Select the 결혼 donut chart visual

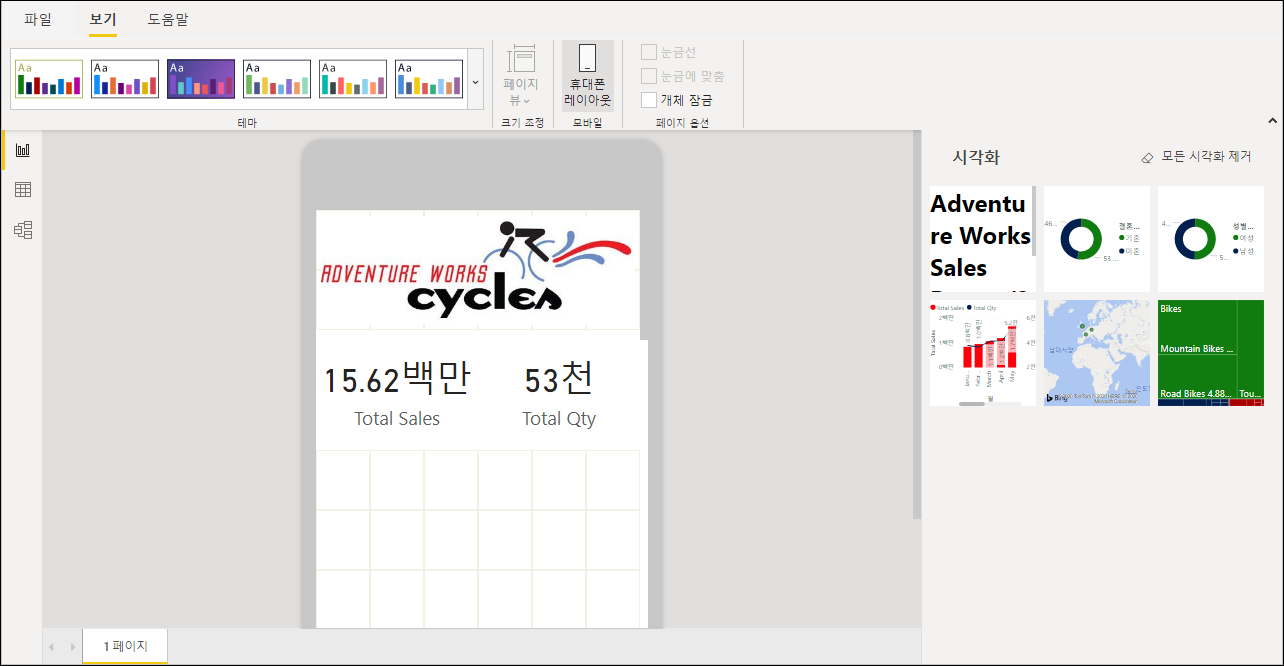(1097, 239)
